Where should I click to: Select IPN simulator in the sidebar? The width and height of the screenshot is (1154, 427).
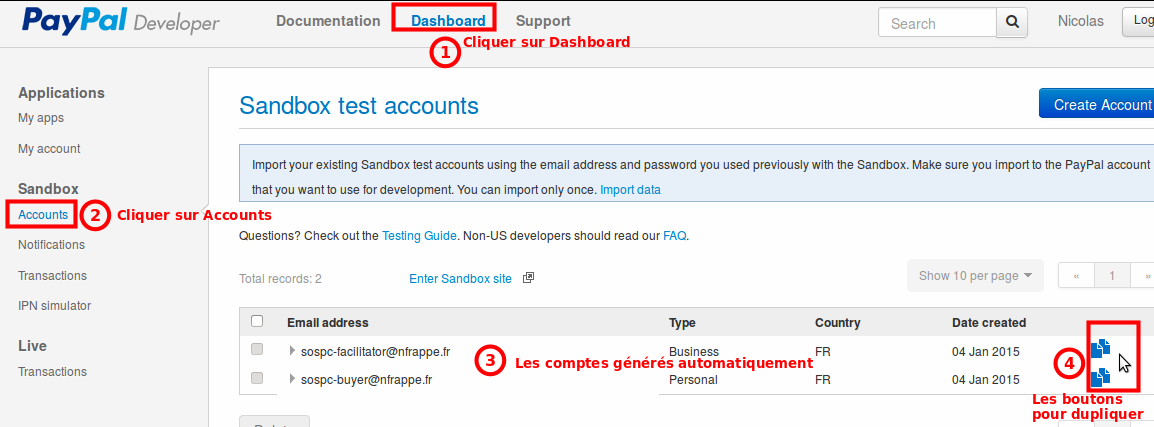click(x=54, y=306)
